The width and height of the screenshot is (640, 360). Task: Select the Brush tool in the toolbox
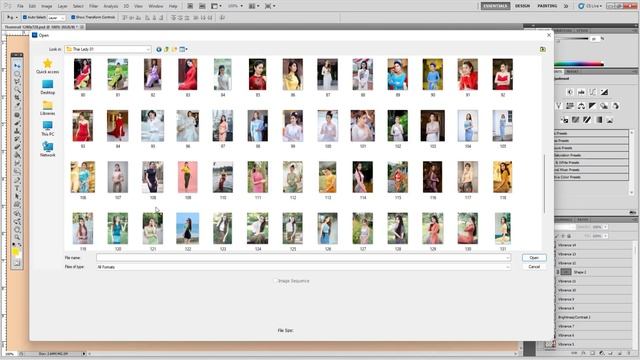click(x=17, y=123)
